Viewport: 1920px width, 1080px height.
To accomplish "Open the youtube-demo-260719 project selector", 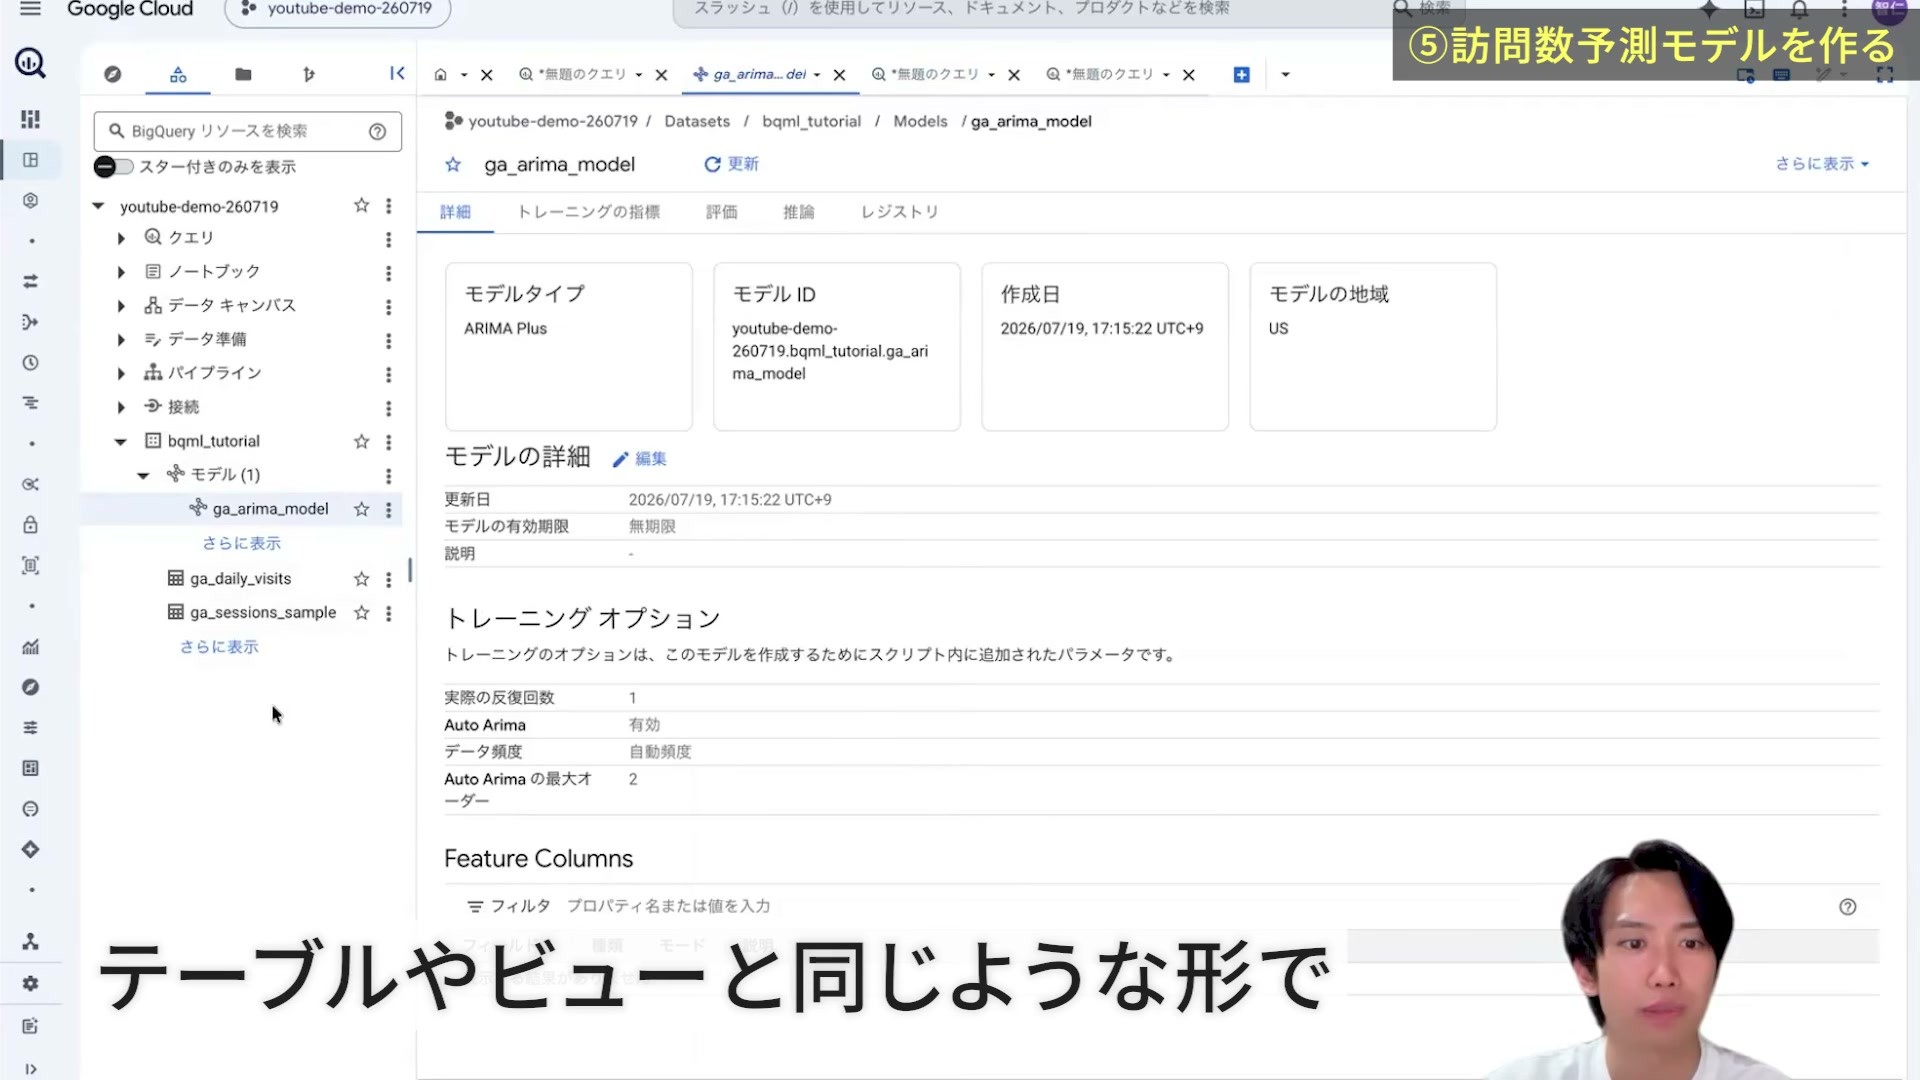I will click(338, 10).
